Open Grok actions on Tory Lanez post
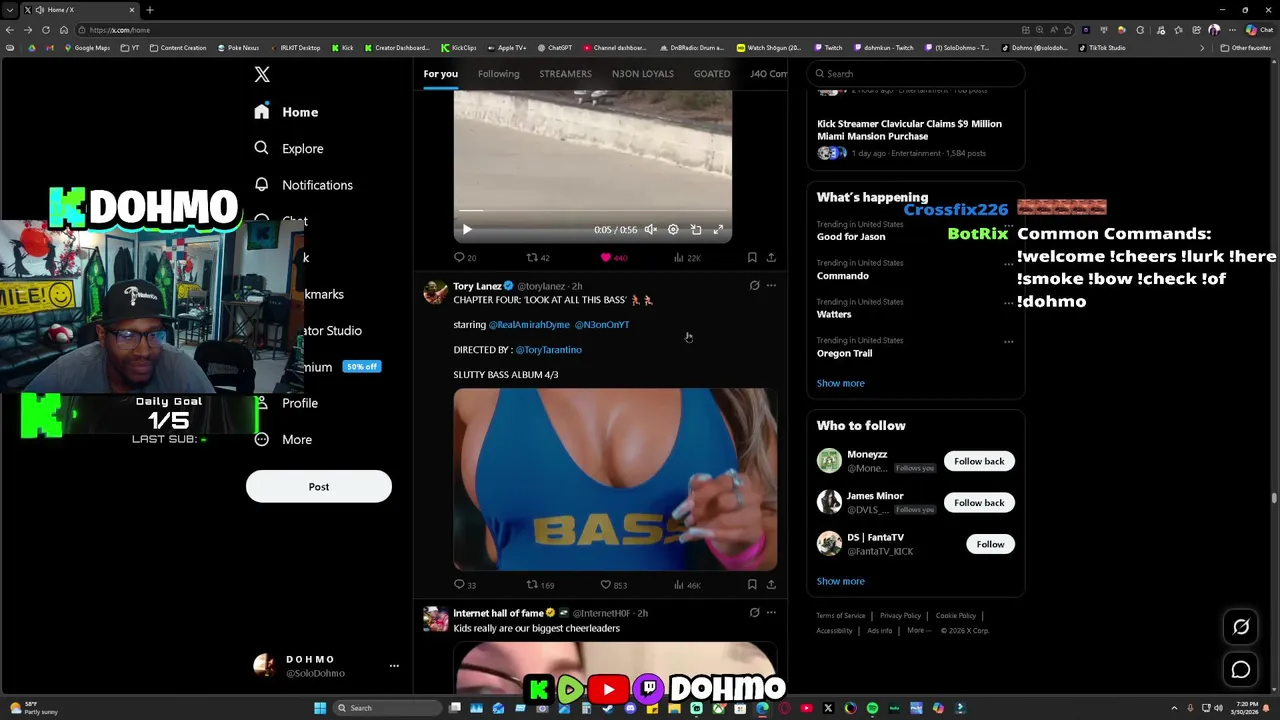Screen dimensions: 1280x720 point(754,285)
